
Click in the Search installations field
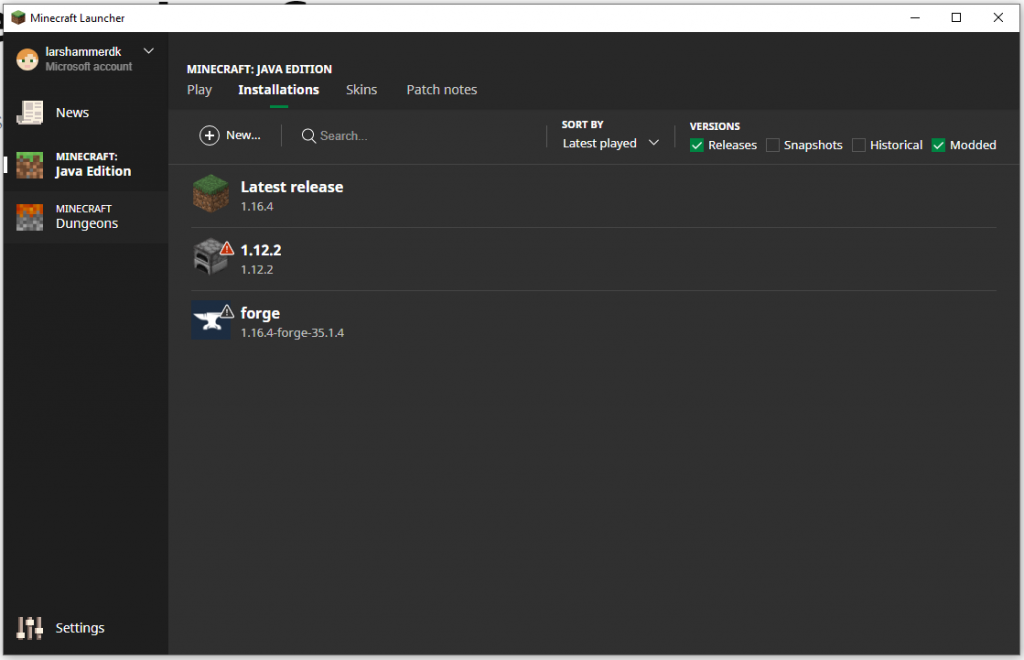coord(418,136)
